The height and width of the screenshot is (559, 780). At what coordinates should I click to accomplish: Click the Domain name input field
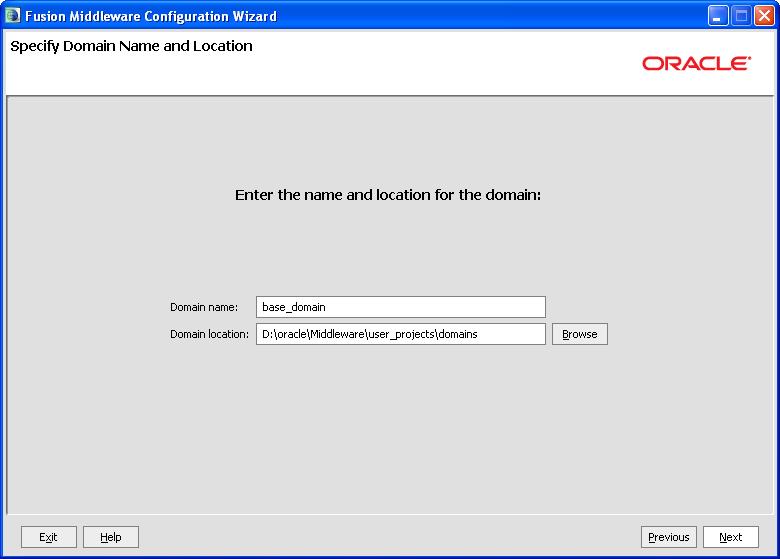coord(400,307)
